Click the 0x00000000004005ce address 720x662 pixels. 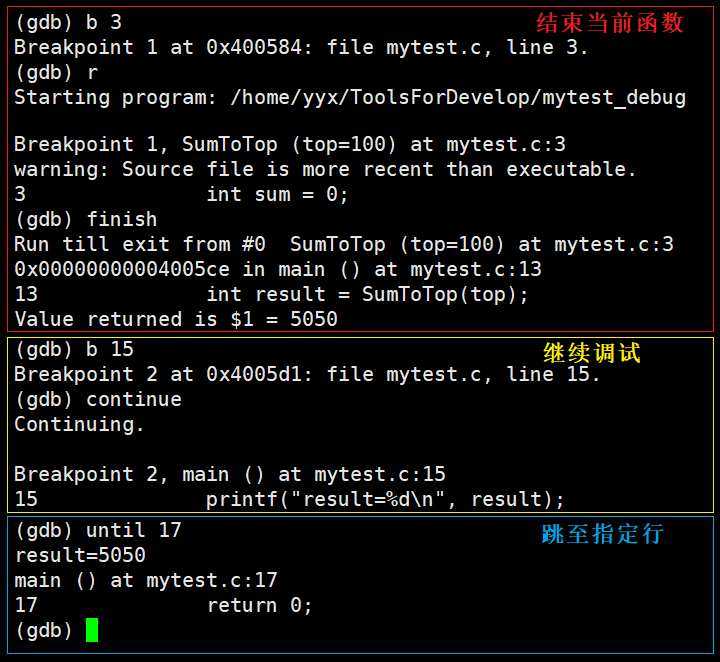point(122,269)
